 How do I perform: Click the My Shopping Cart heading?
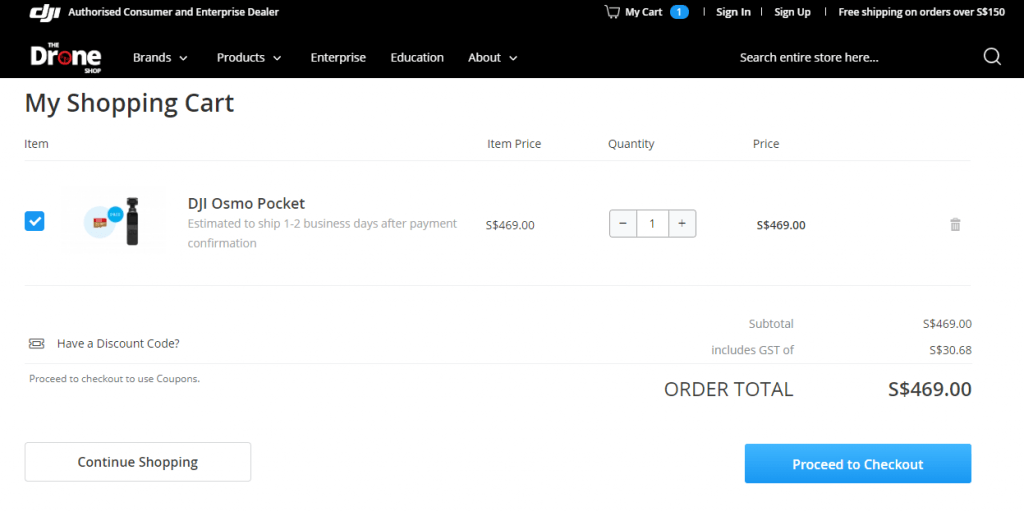tap(129, 104)
